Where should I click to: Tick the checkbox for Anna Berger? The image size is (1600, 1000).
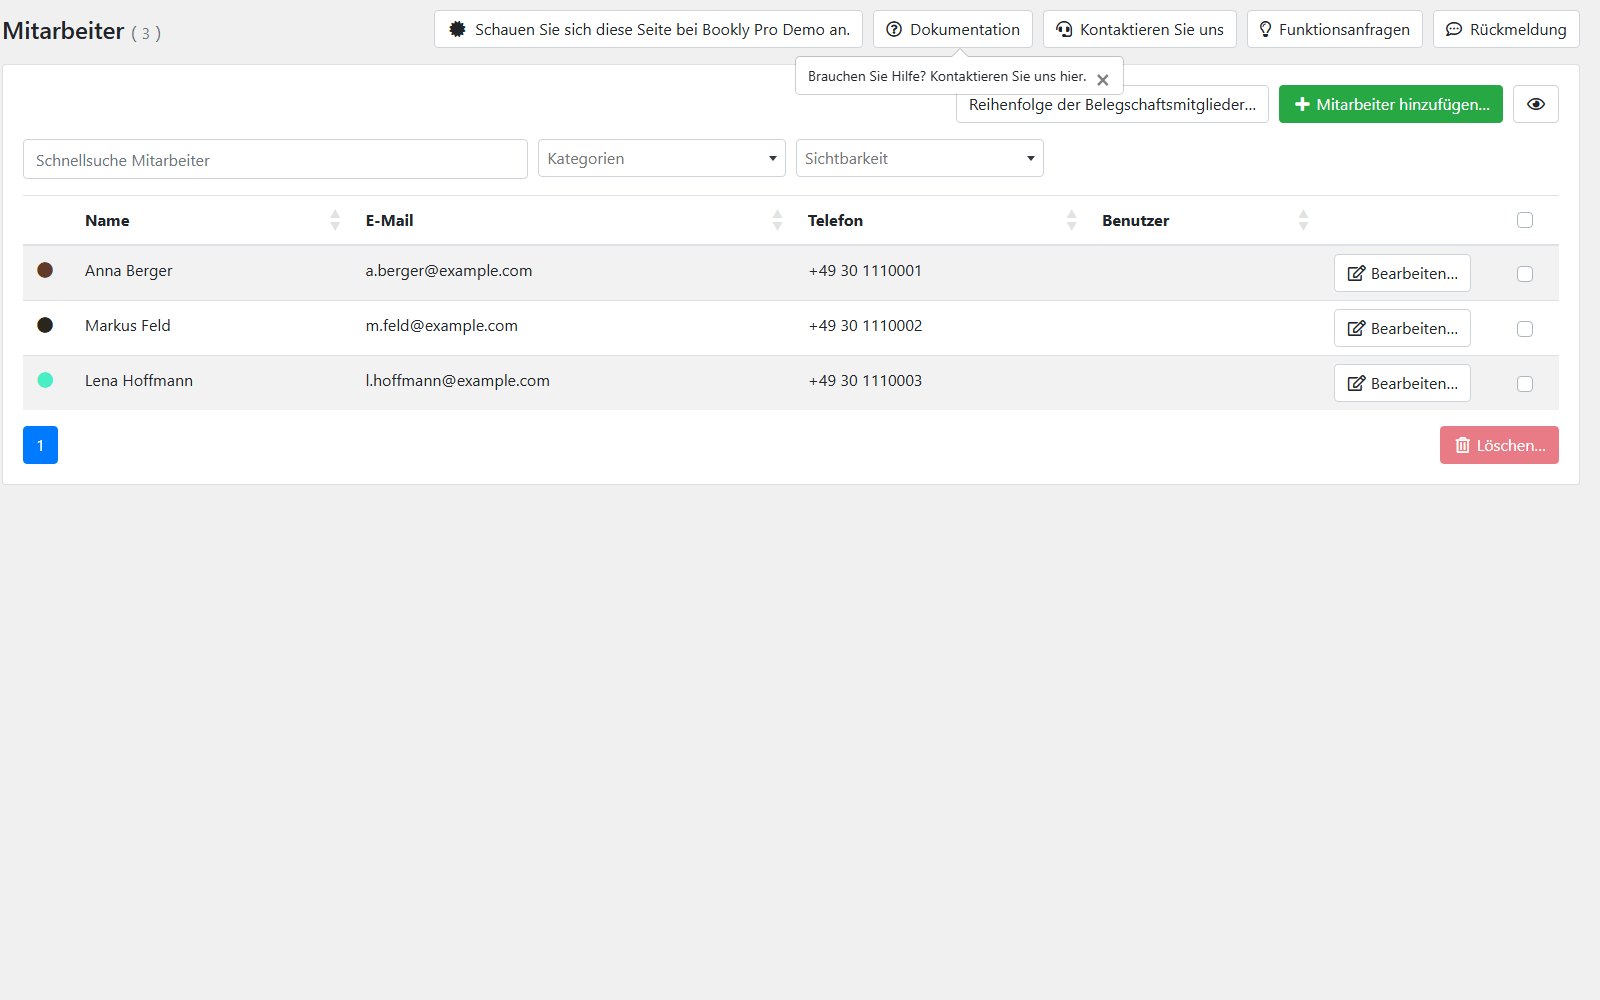coord(1525,273)
